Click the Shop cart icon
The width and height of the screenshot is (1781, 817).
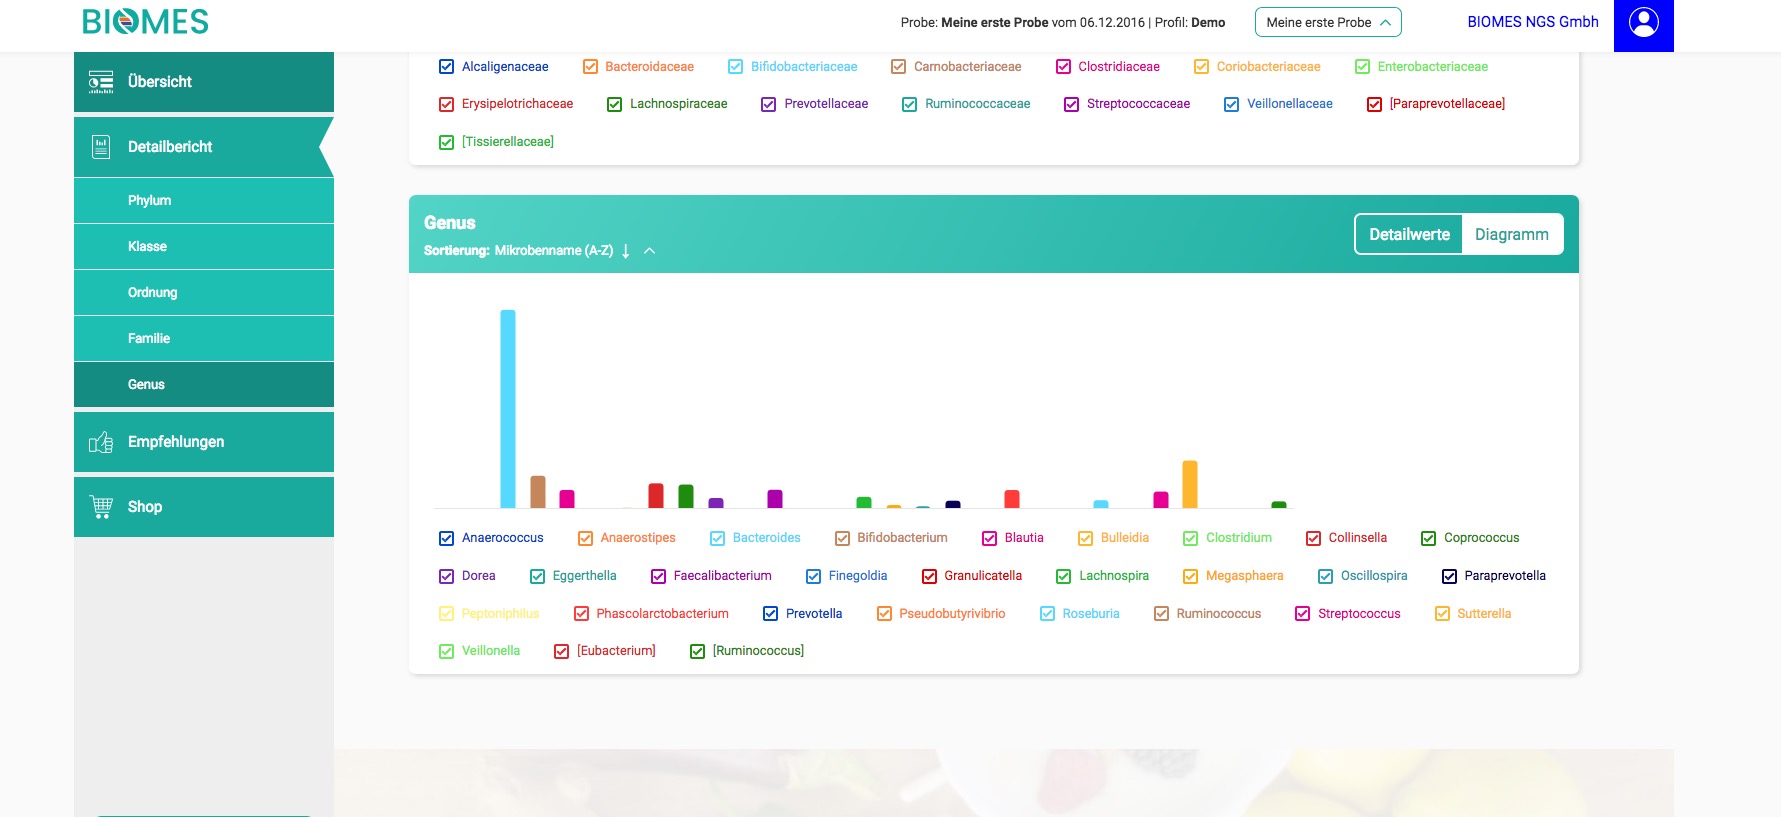click(x=101, y=507)
